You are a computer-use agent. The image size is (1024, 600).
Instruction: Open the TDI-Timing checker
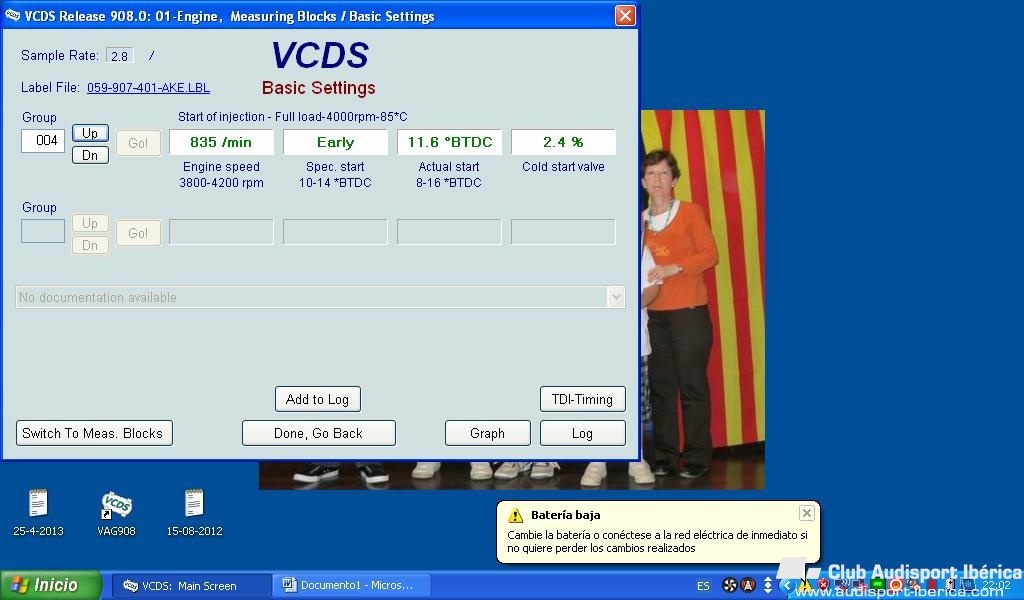tap(583, 399)
